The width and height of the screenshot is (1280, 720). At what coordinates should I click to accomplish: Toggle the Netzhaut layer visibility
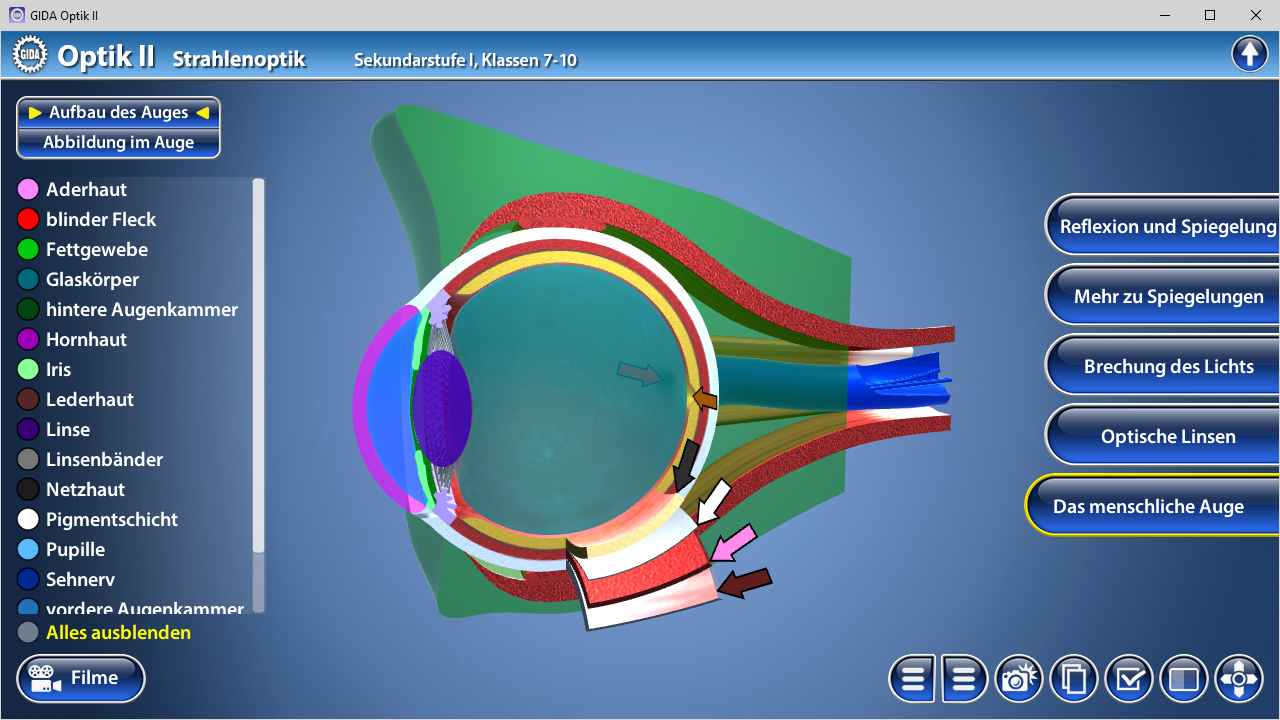click(x=85, y=490)
